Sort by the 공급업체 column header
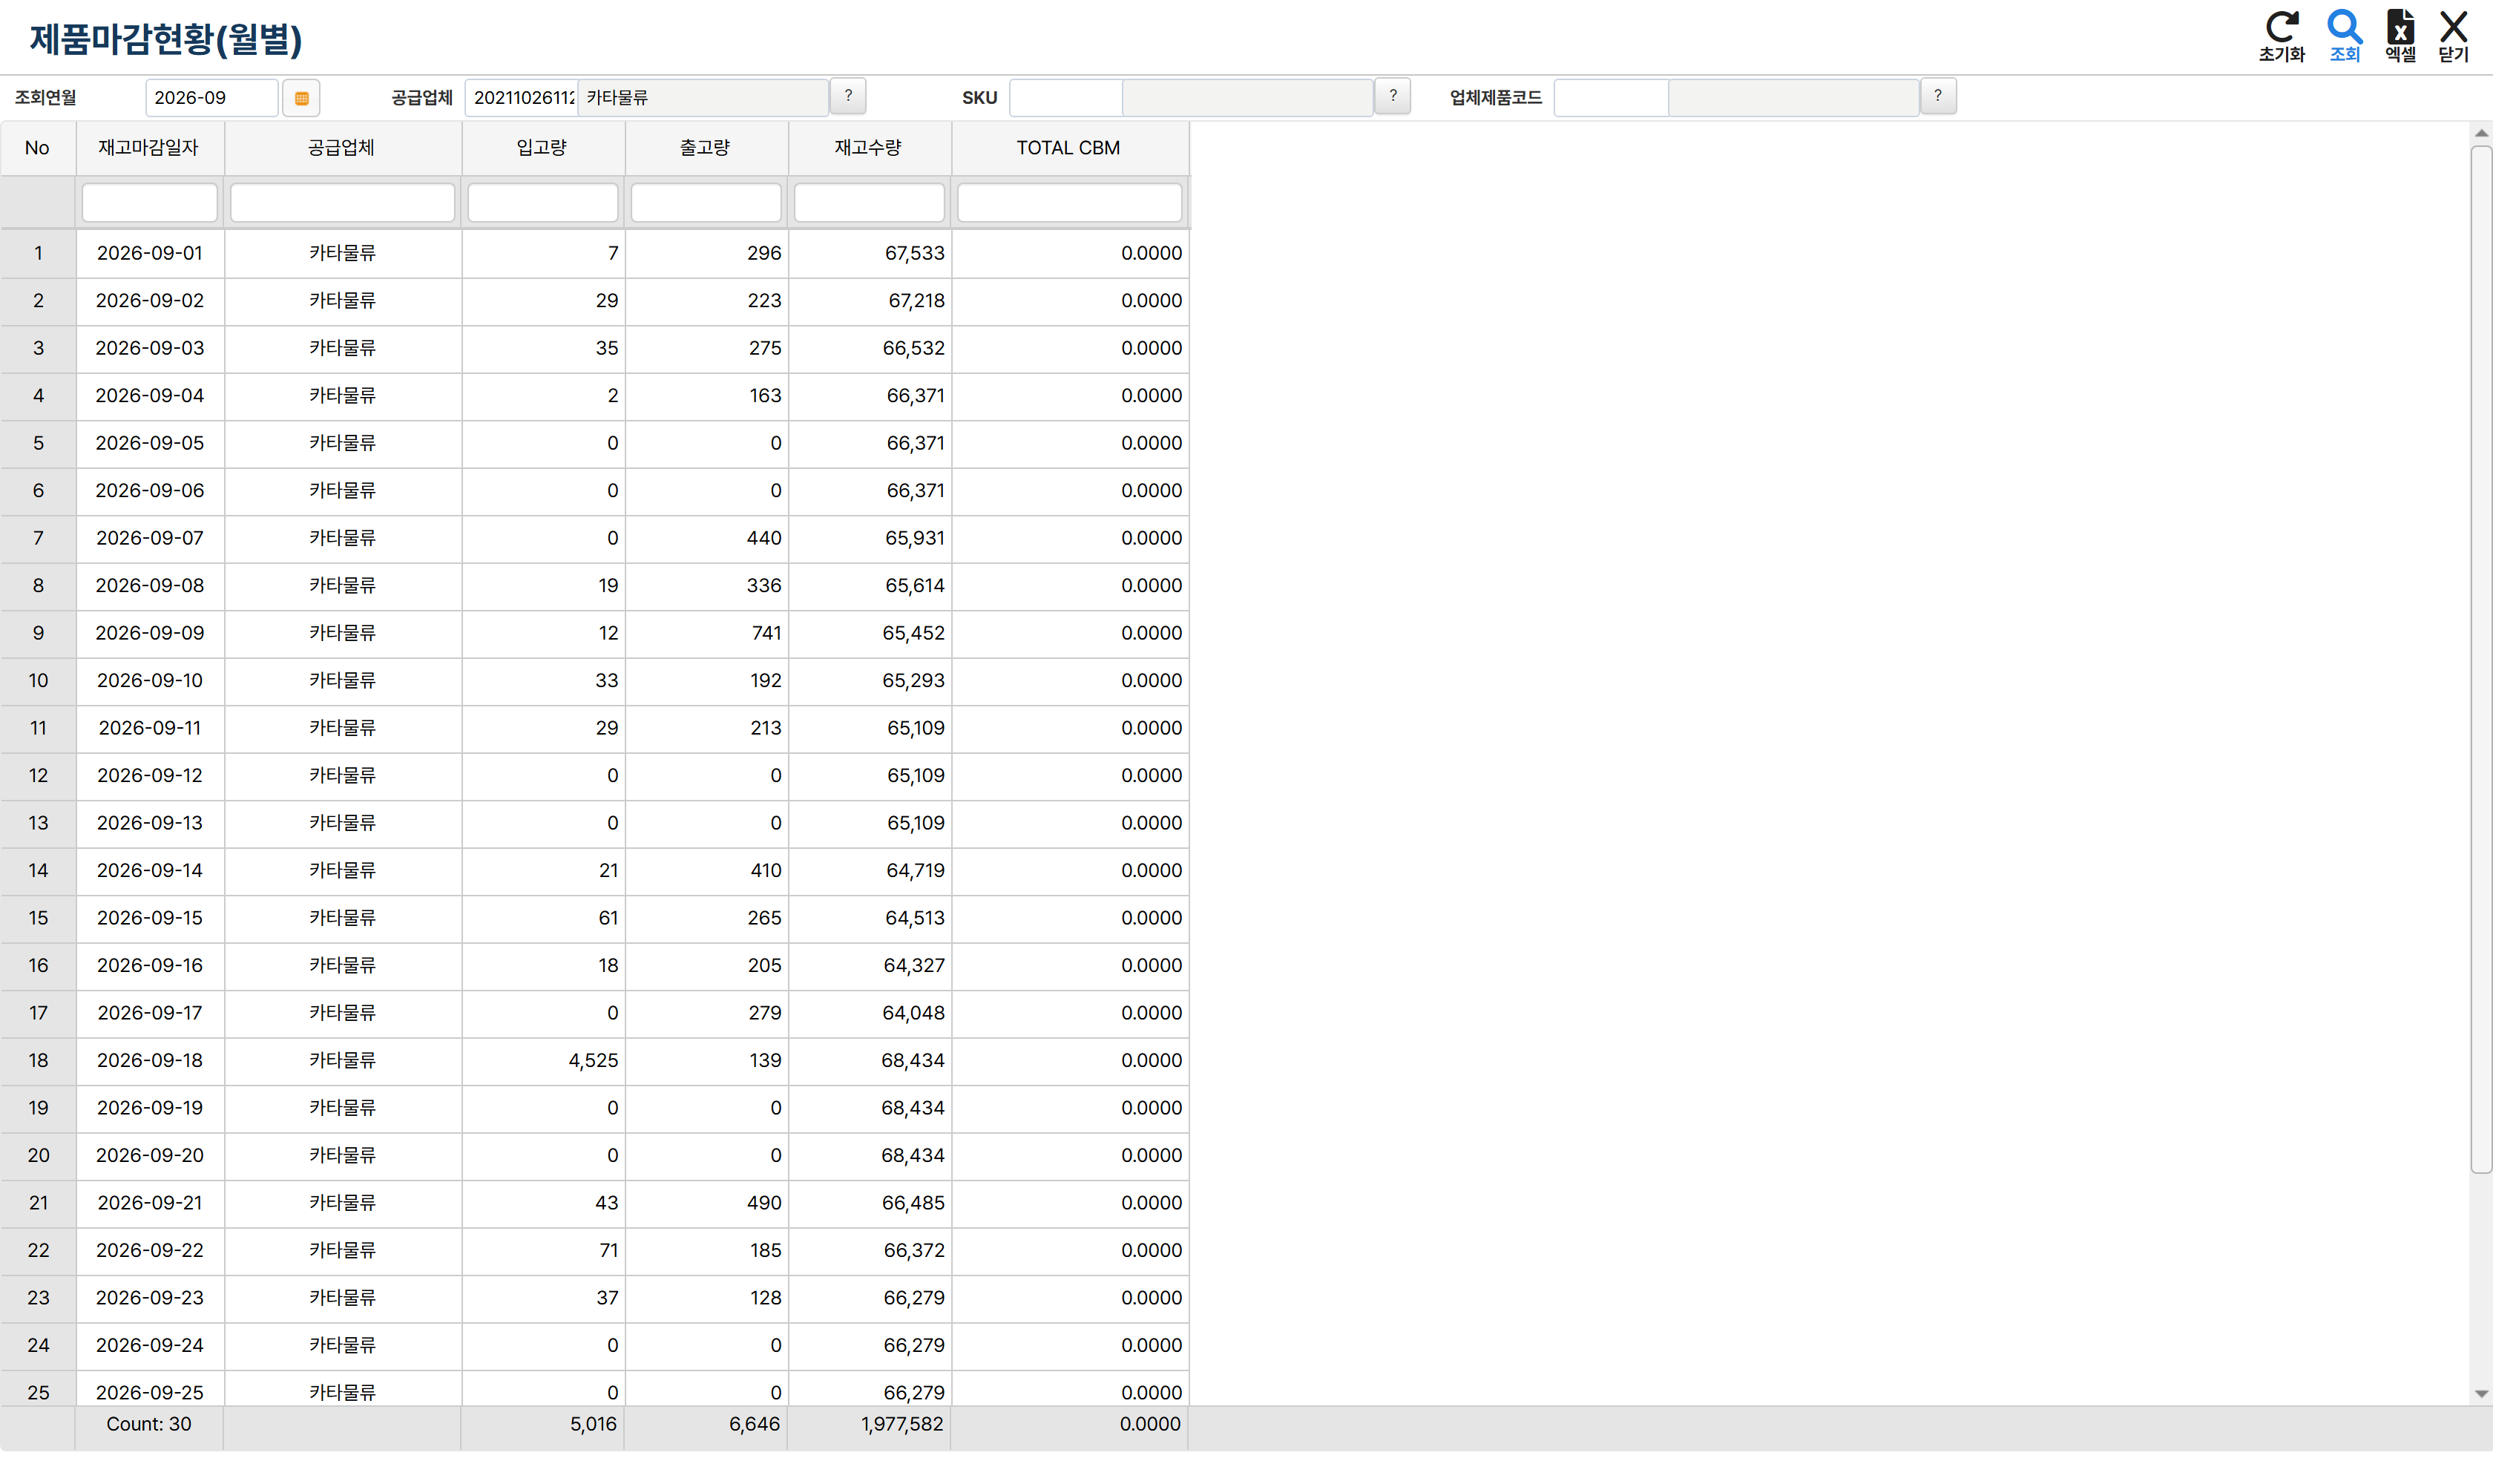 tap(342, 148)
